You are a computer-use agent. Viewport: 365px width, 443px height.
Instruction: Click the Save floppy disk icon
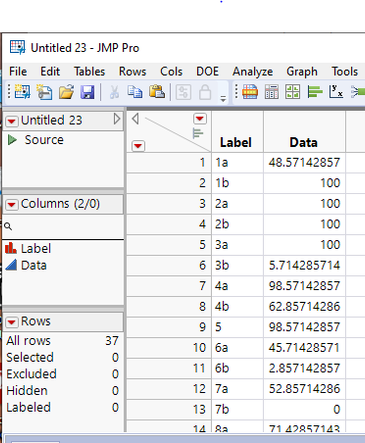[x=87, y=92]
